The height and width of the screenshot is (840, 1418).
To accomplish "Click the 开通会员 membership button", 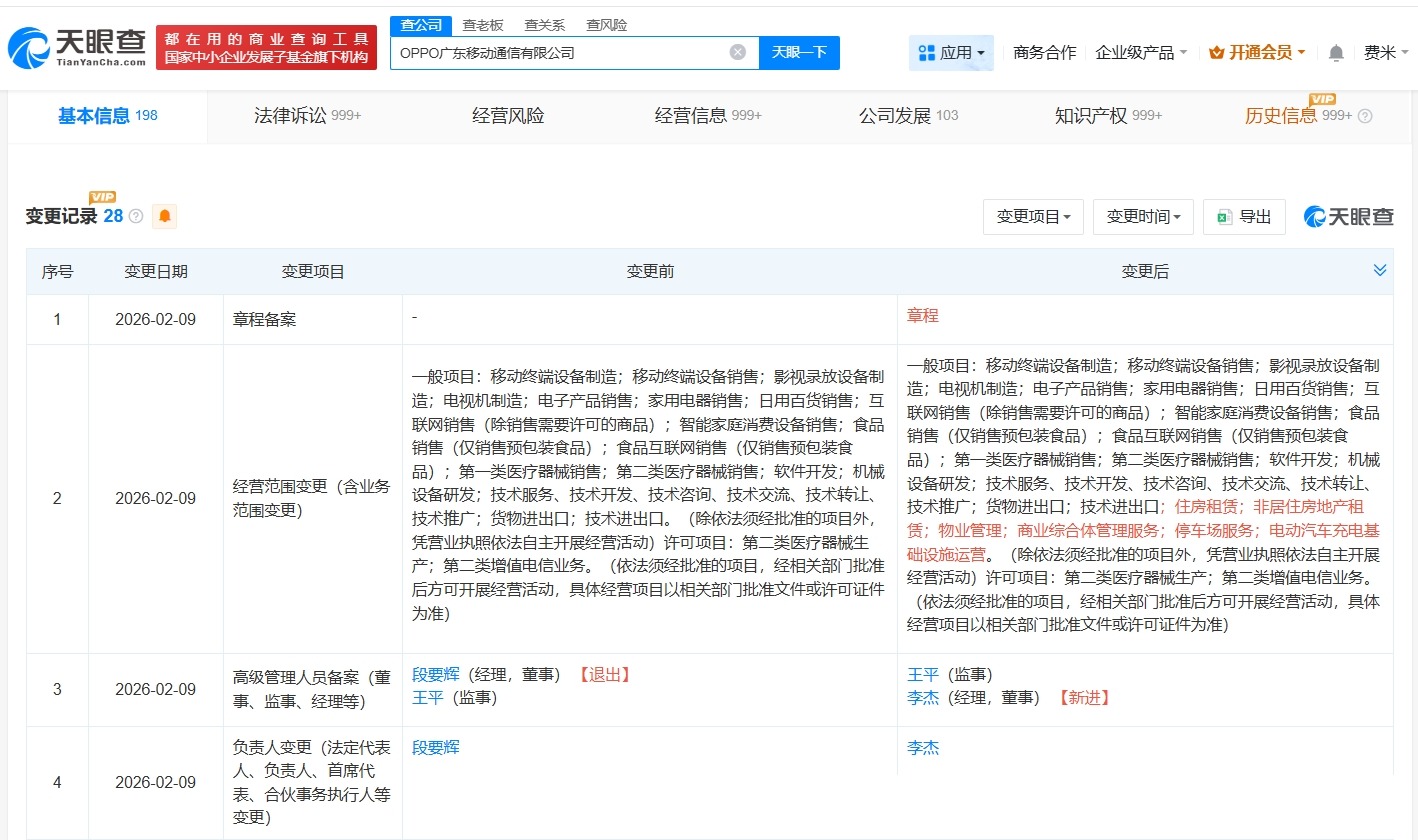I will (1257, 52).
